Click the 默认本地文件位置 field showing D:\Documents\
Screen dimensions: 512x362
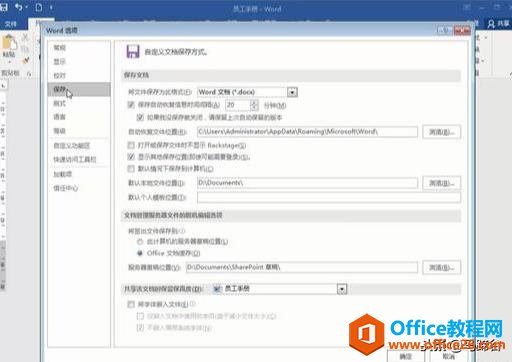pos(307,183)
